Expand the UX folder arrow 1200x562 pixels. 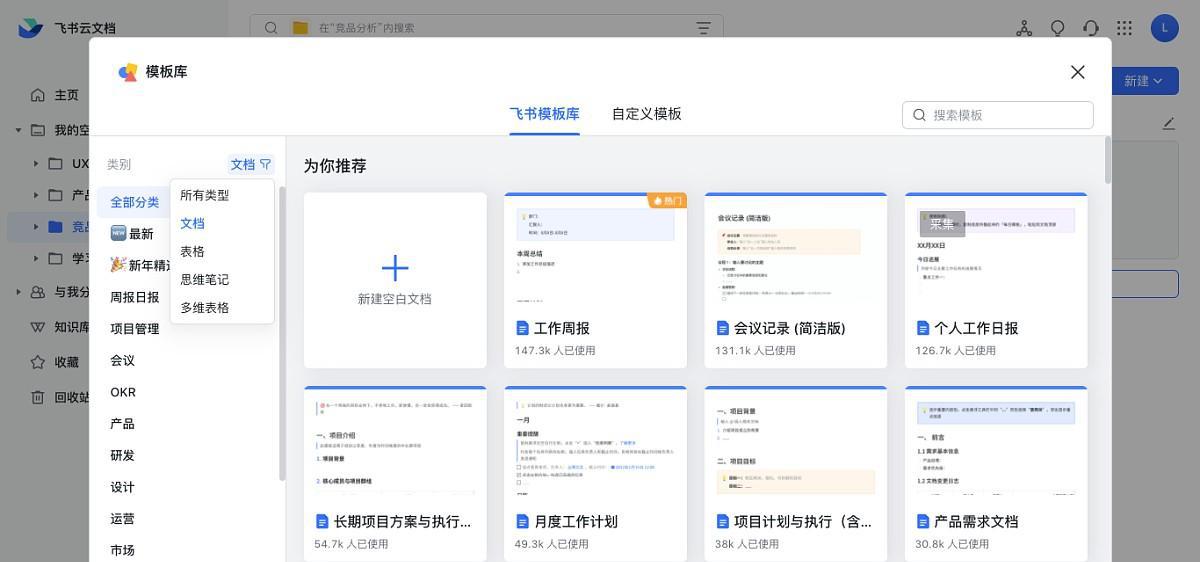coord(36,163)
